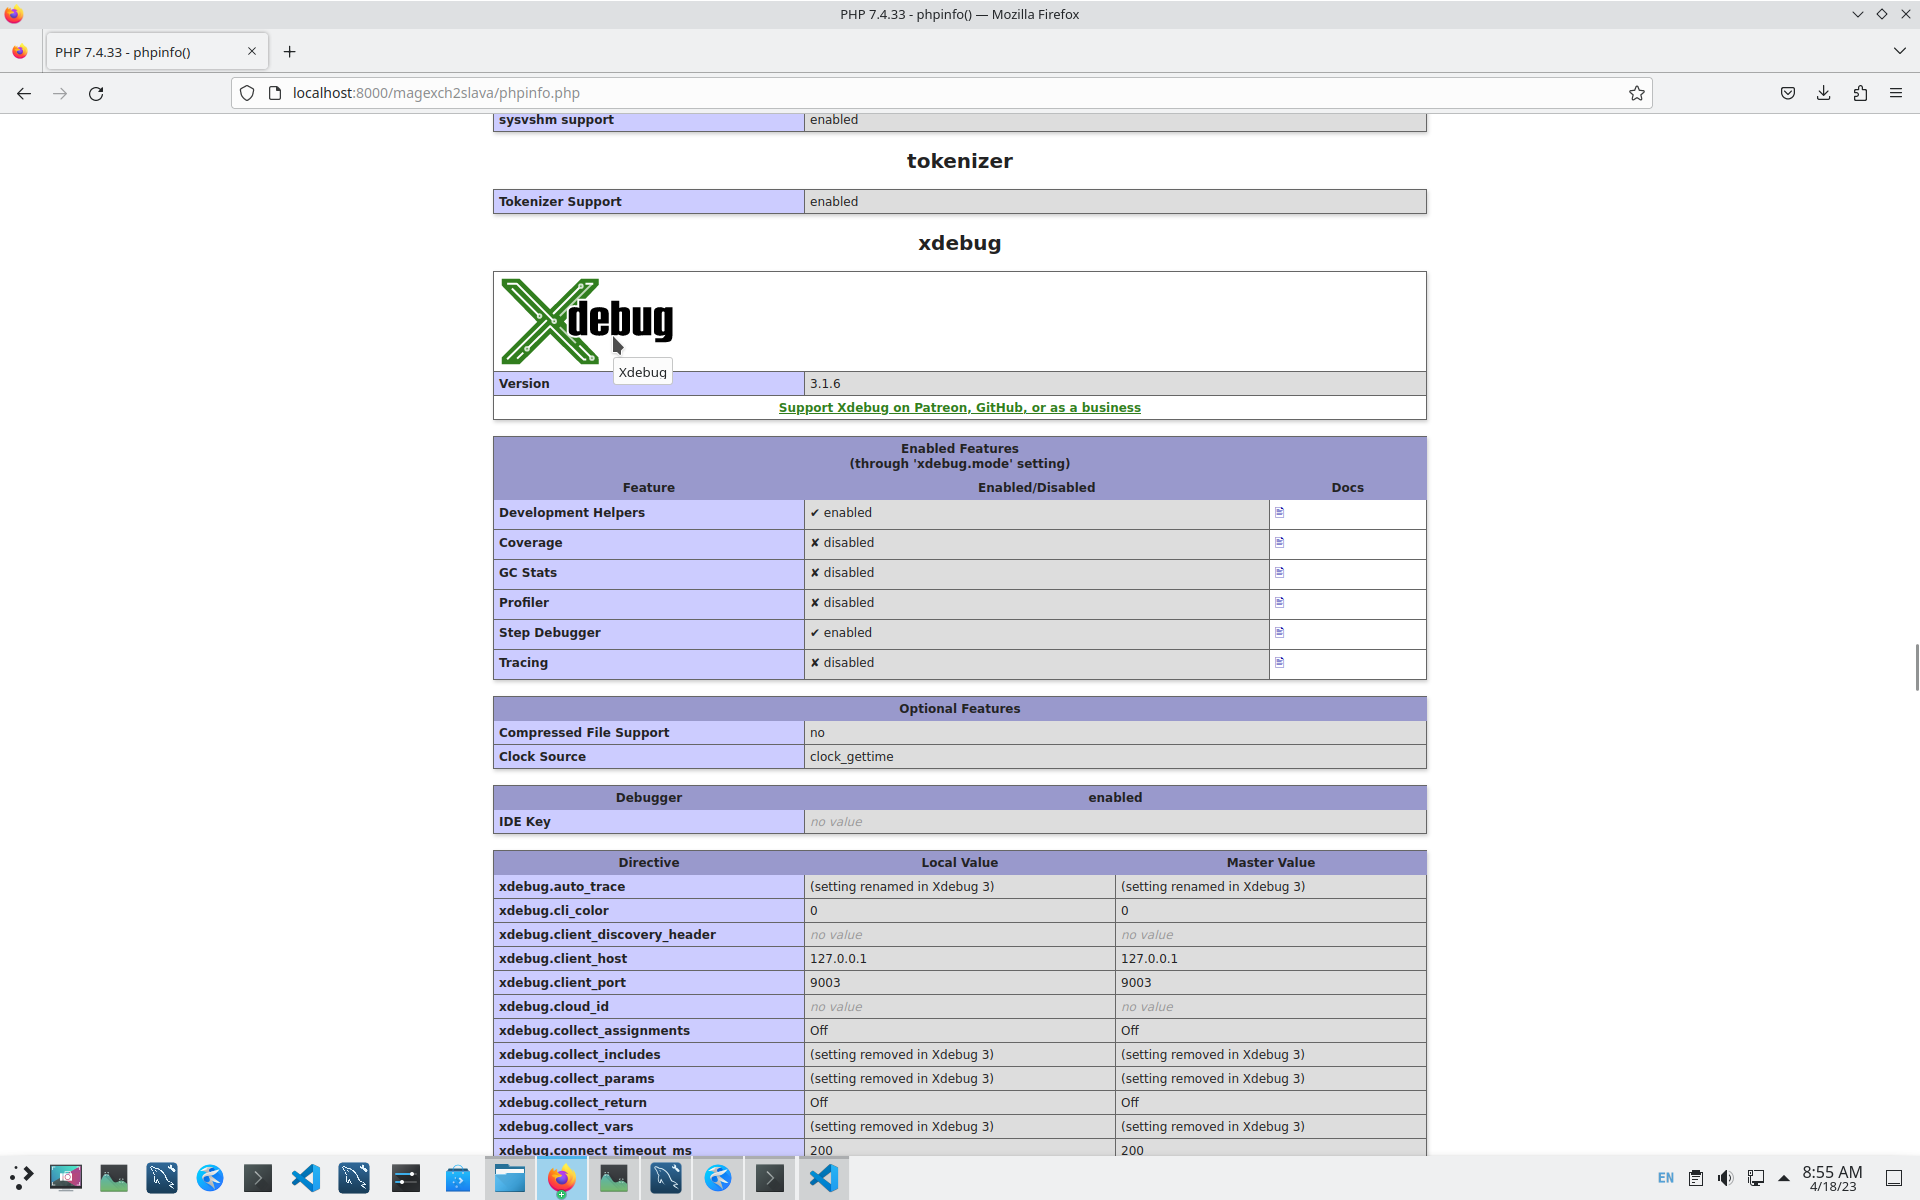The image size is (1920, 1200).
Task: Open a new tab with plus button
Action: coord(289,52)
